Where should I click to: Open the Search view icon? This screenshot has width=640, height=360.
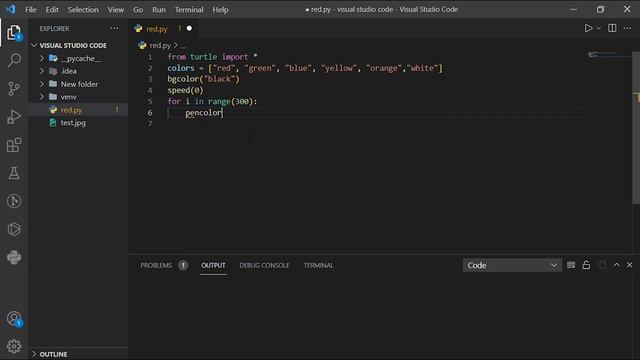14,60
